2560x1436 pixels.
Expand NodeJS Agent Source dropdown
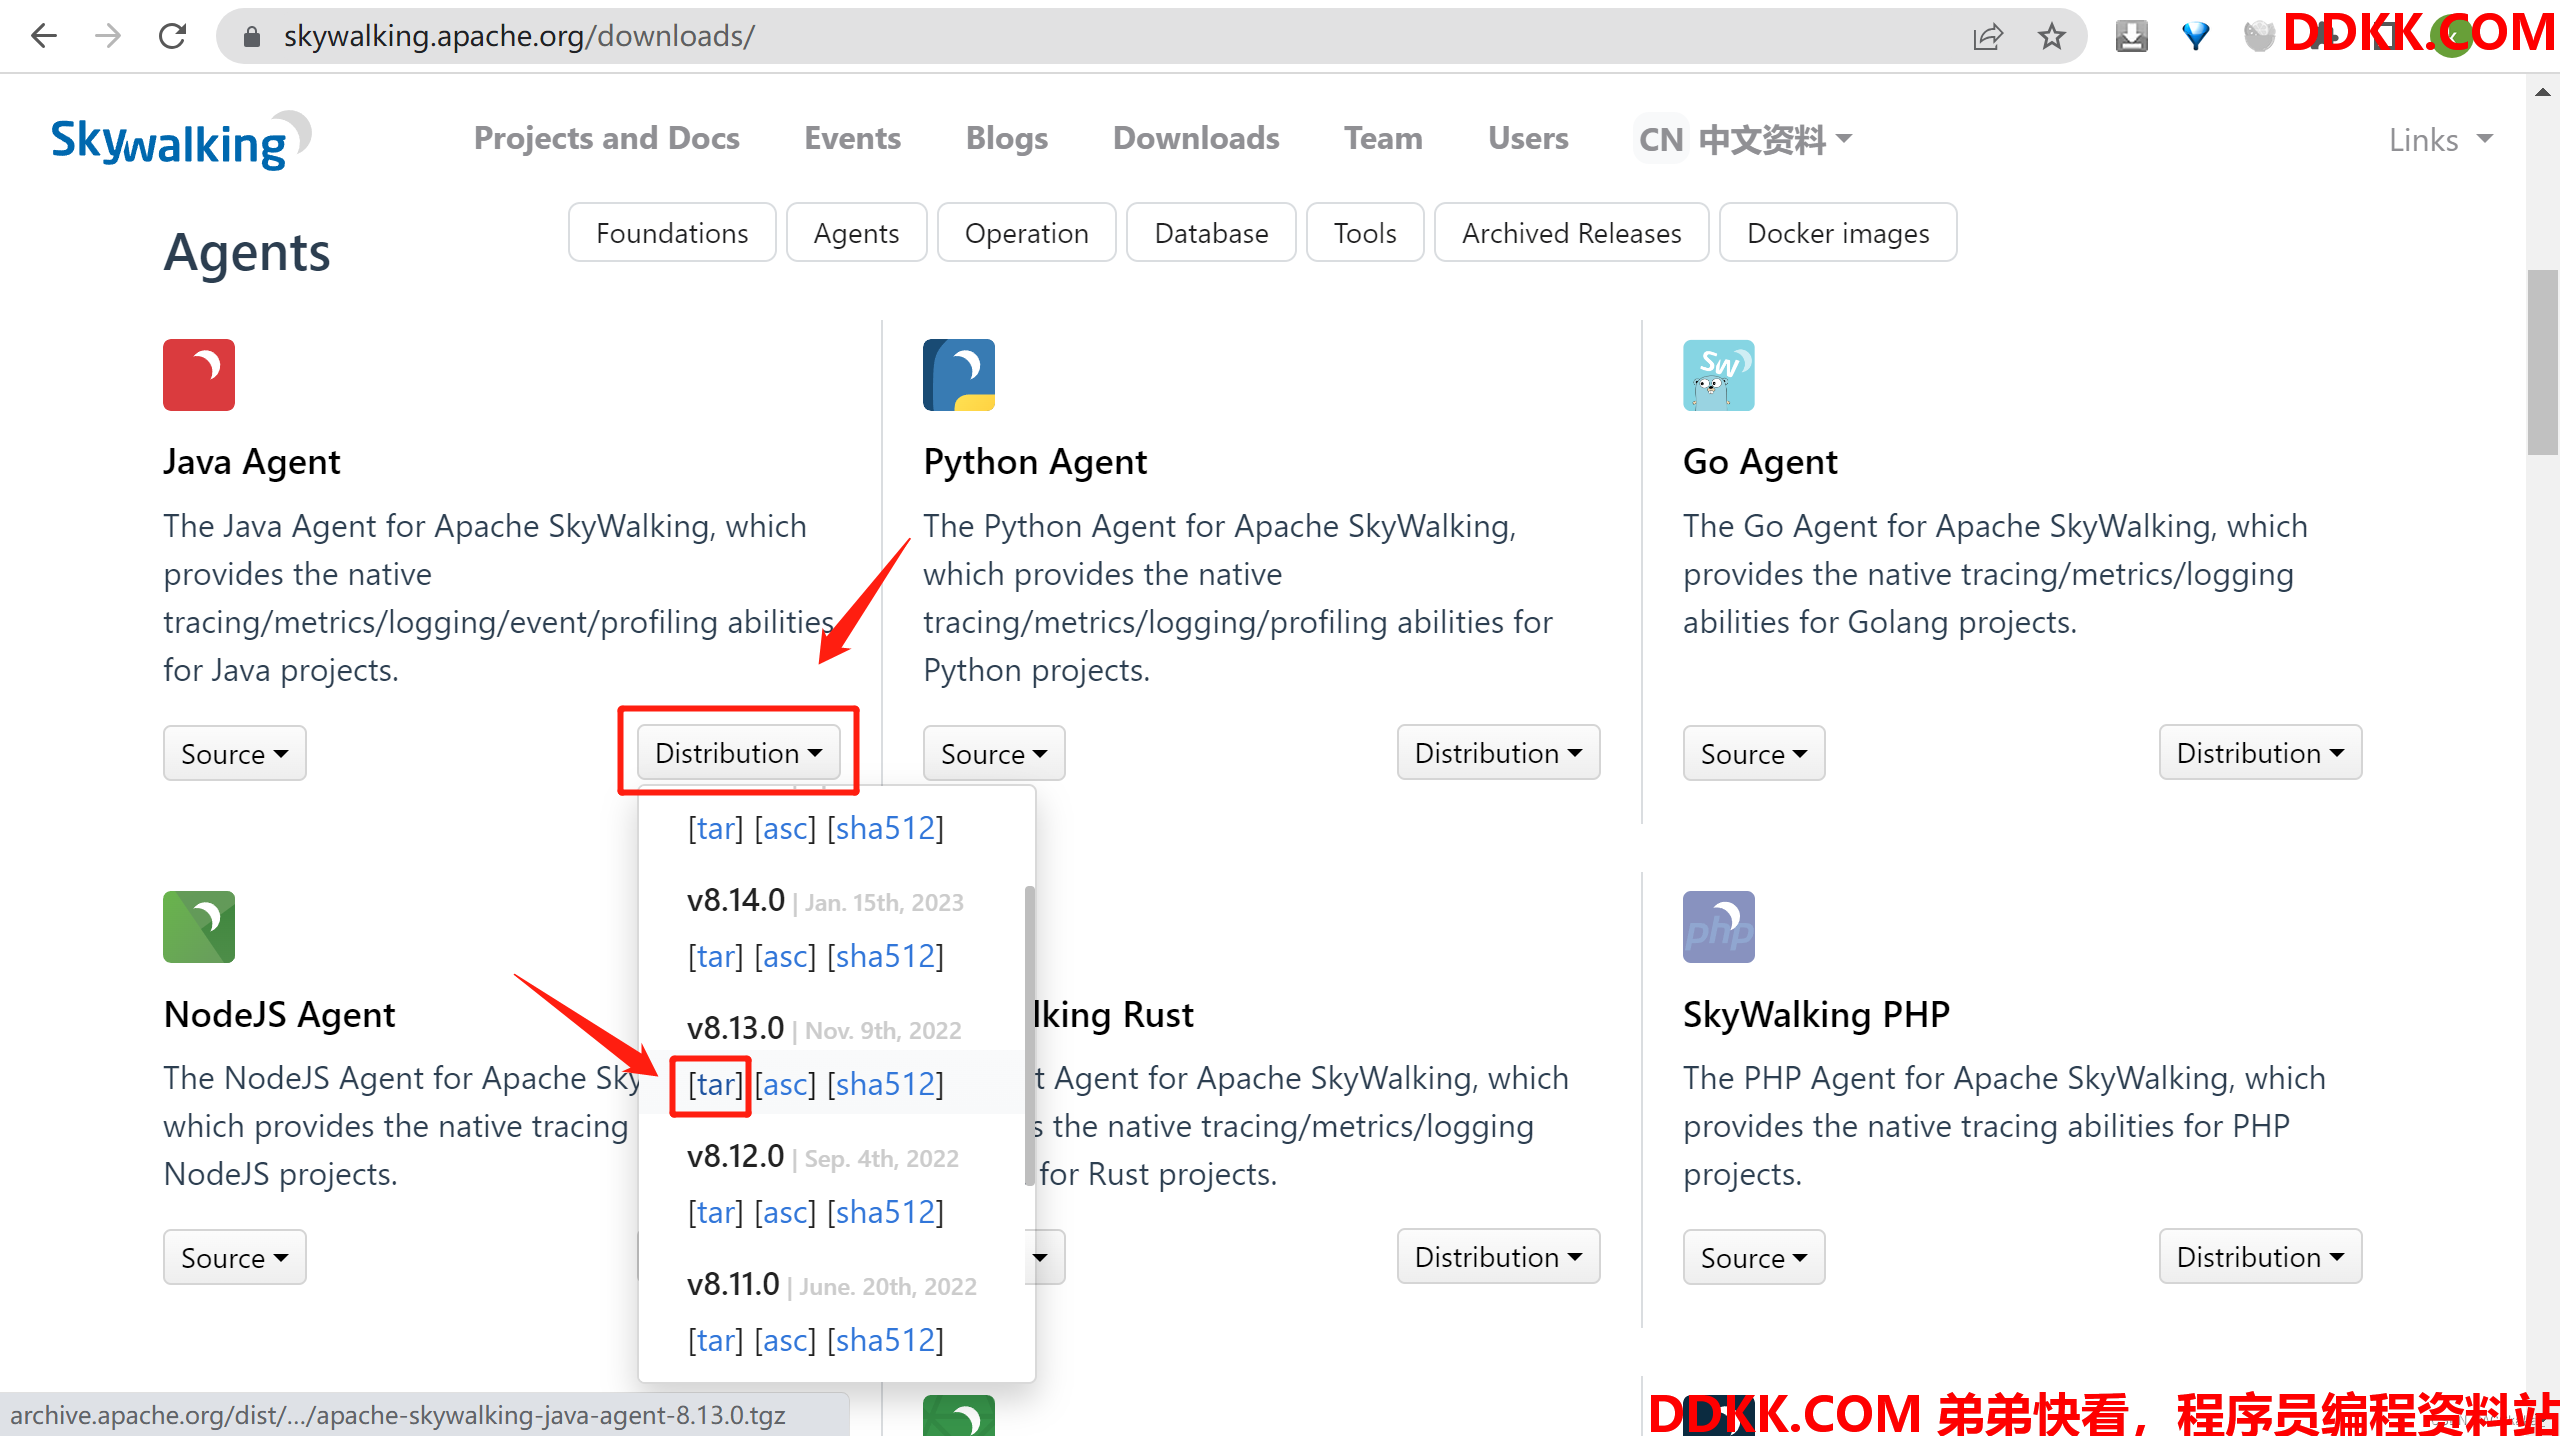tap(234, 1257)
